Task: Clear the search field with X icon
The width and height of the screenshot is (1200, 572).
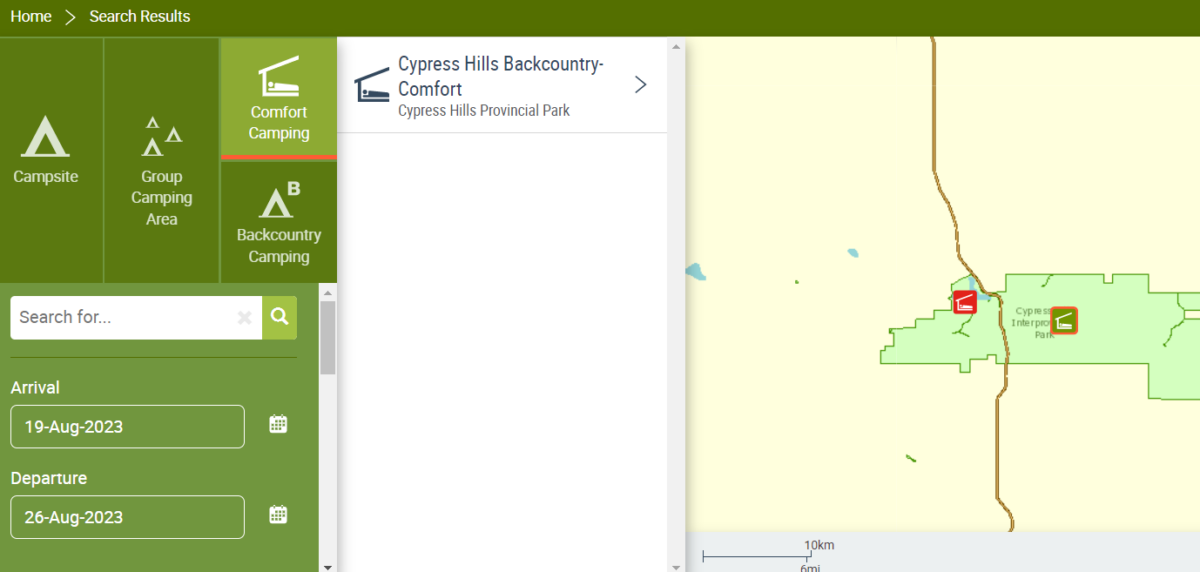Action: (244, 317)
